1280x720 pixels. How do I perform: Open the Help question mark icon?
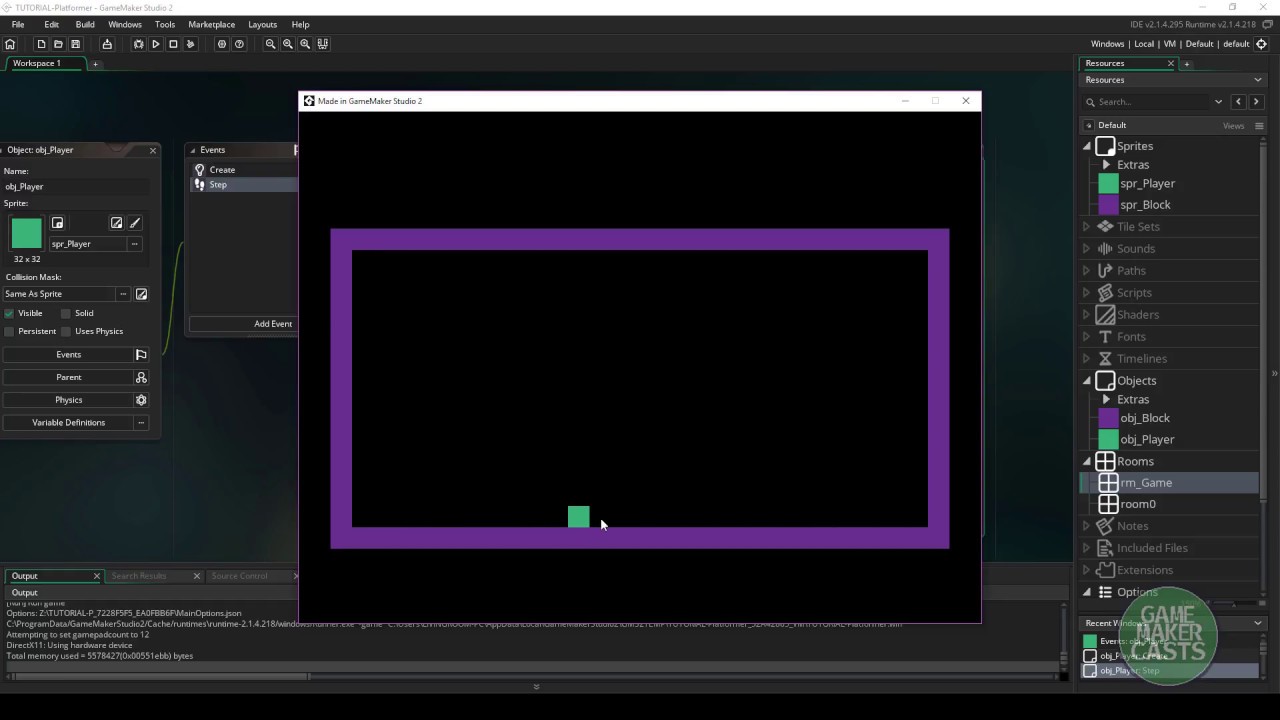pos(239,44)
